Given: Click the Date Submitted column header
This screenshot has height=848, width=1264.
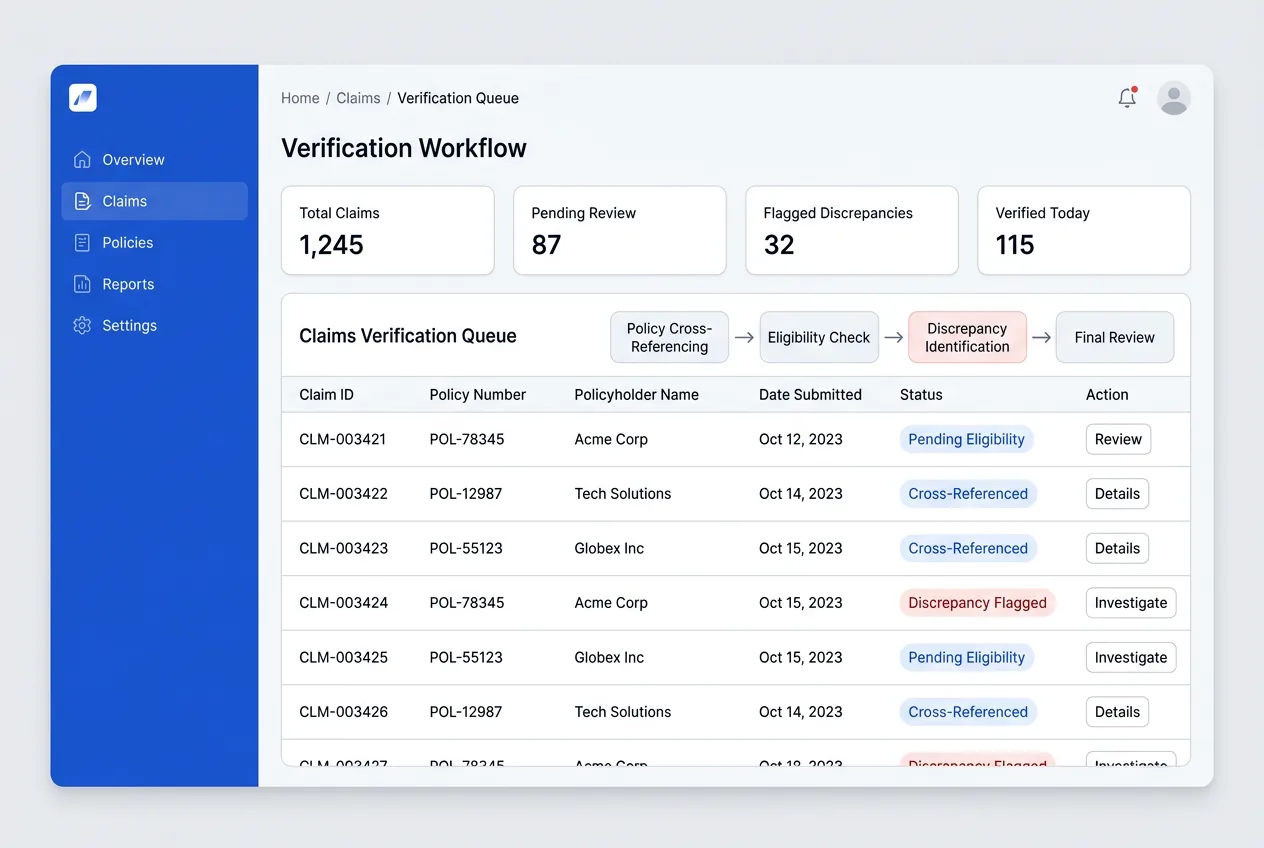Looking at the screenshot, I should click(x=810, y=394).
